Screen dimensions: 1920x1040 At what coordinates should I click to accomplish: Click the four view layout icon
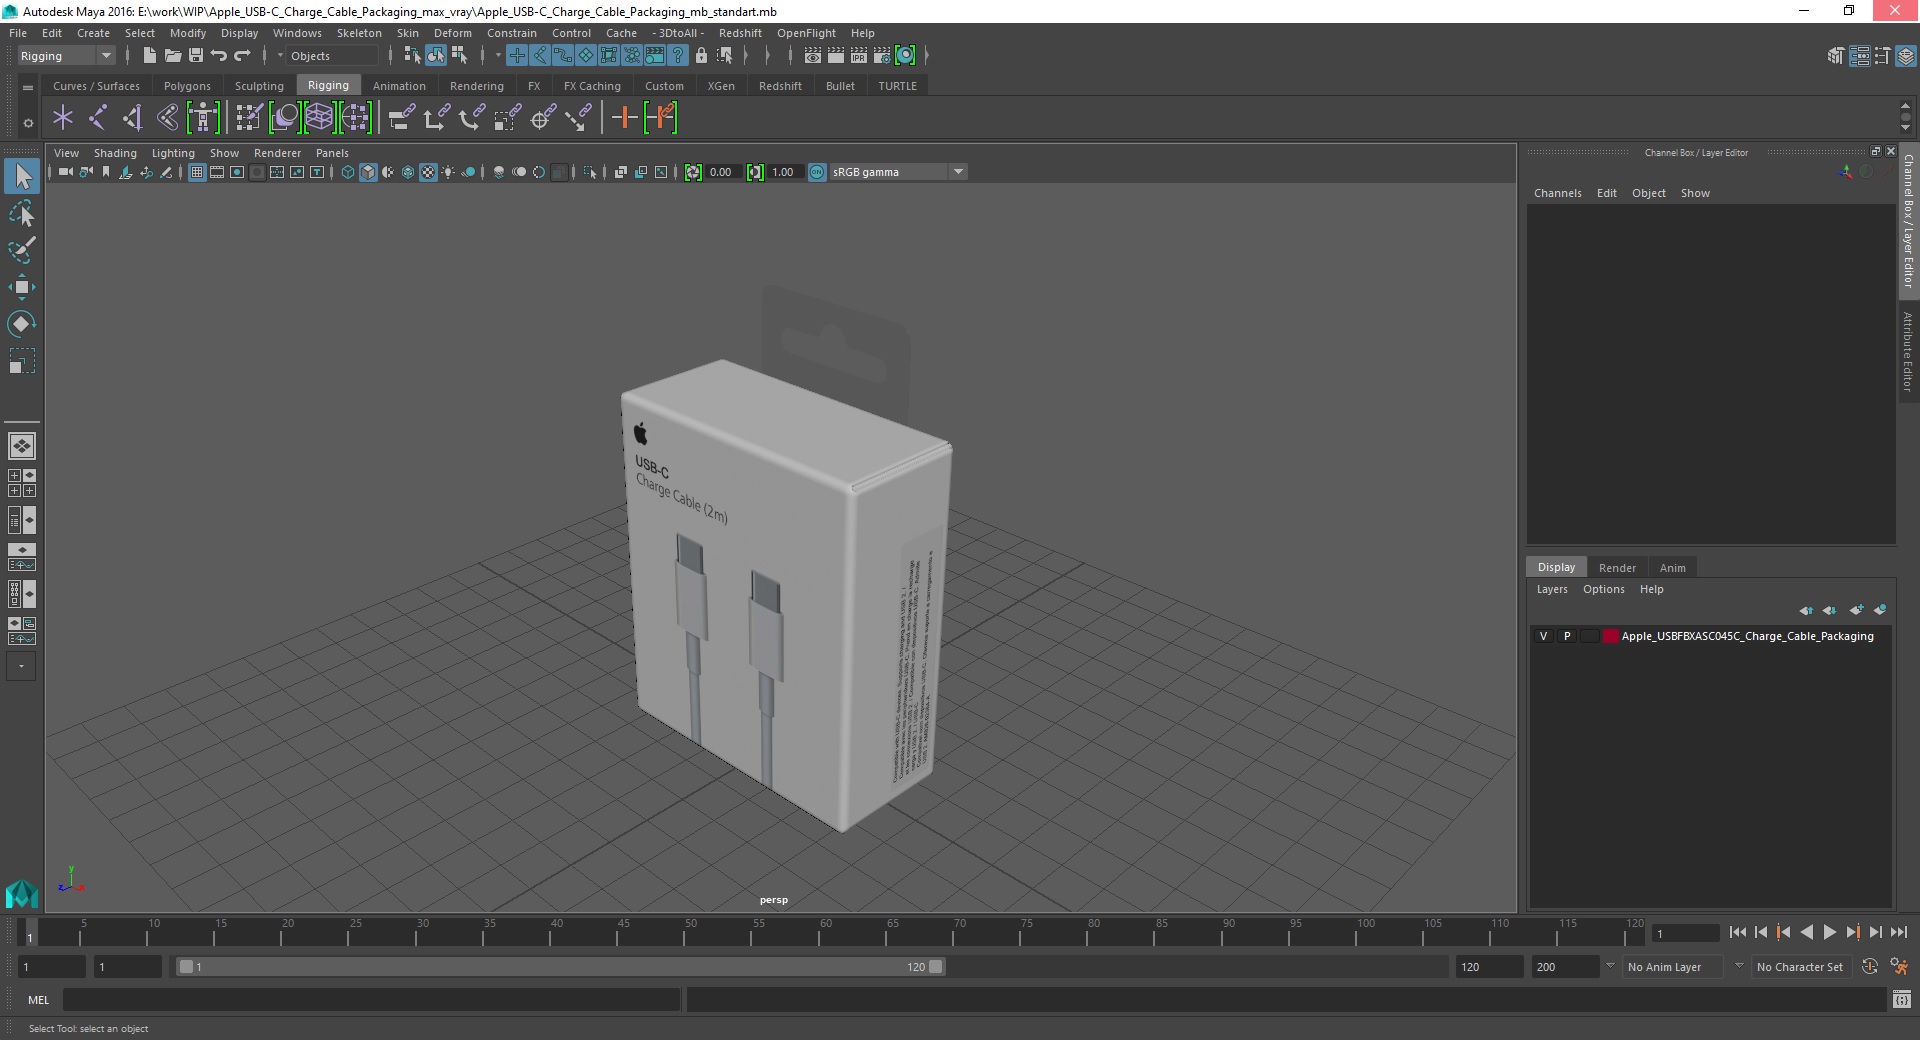tap(21, 483)
